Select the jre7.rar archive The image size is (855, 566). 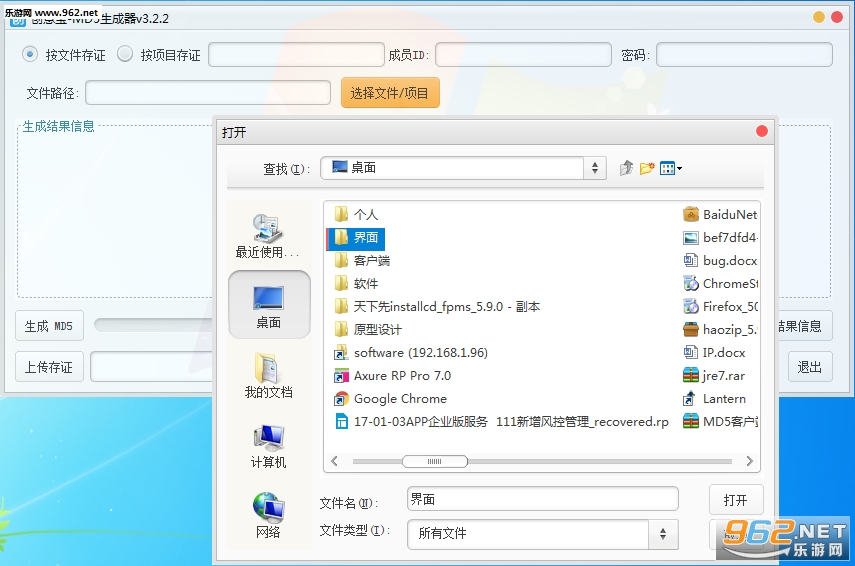(714, 376)
